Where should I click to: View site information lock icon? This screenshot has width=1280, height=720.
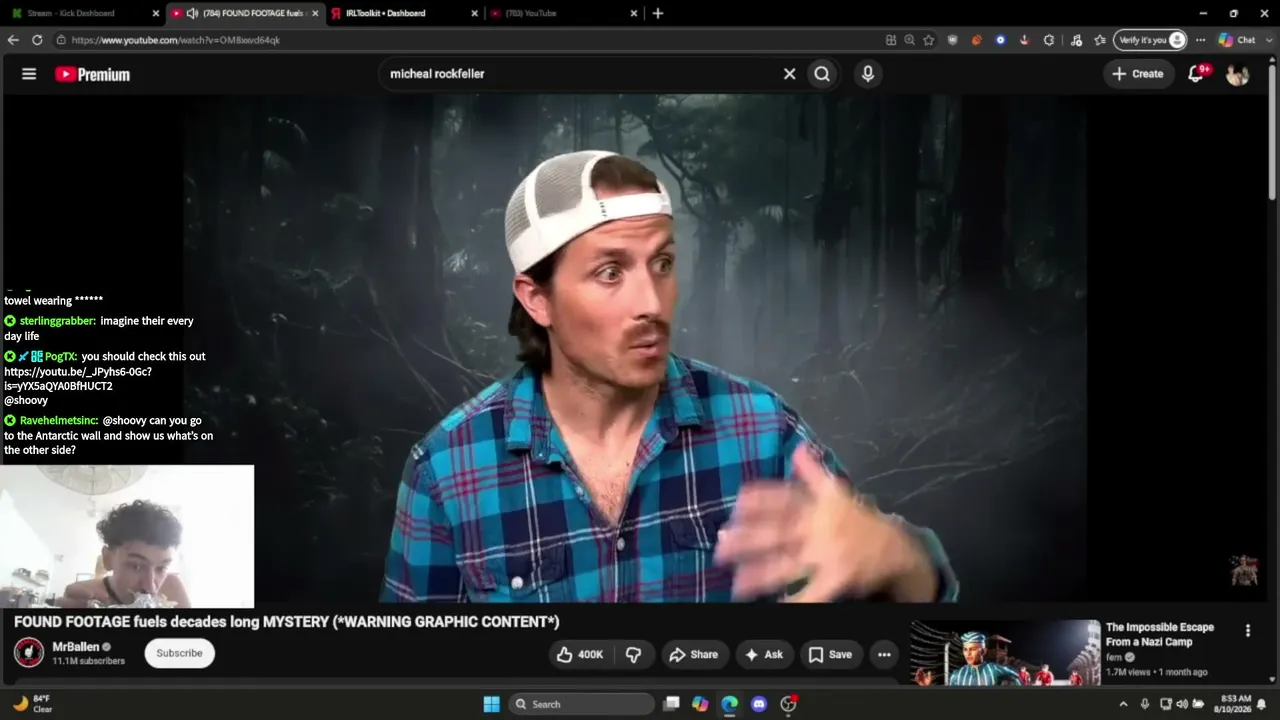pos(61,40)
